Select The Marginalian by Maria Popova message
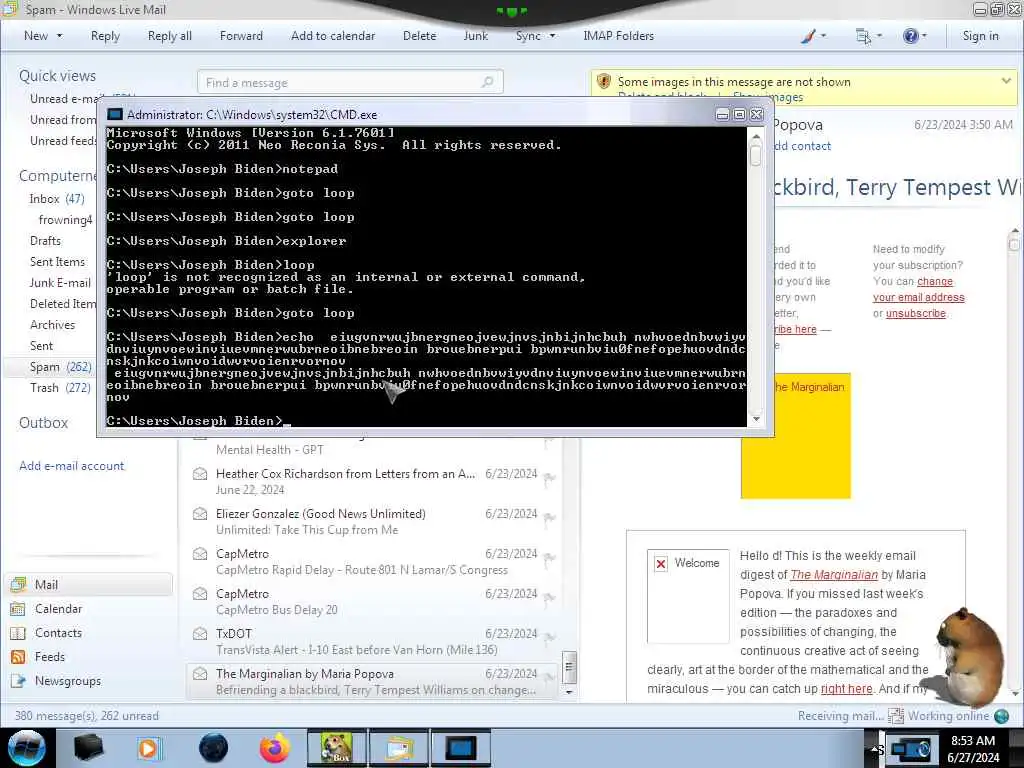Image resolution: width=1024 pixels, height=768 pixels. click(372, 681)
